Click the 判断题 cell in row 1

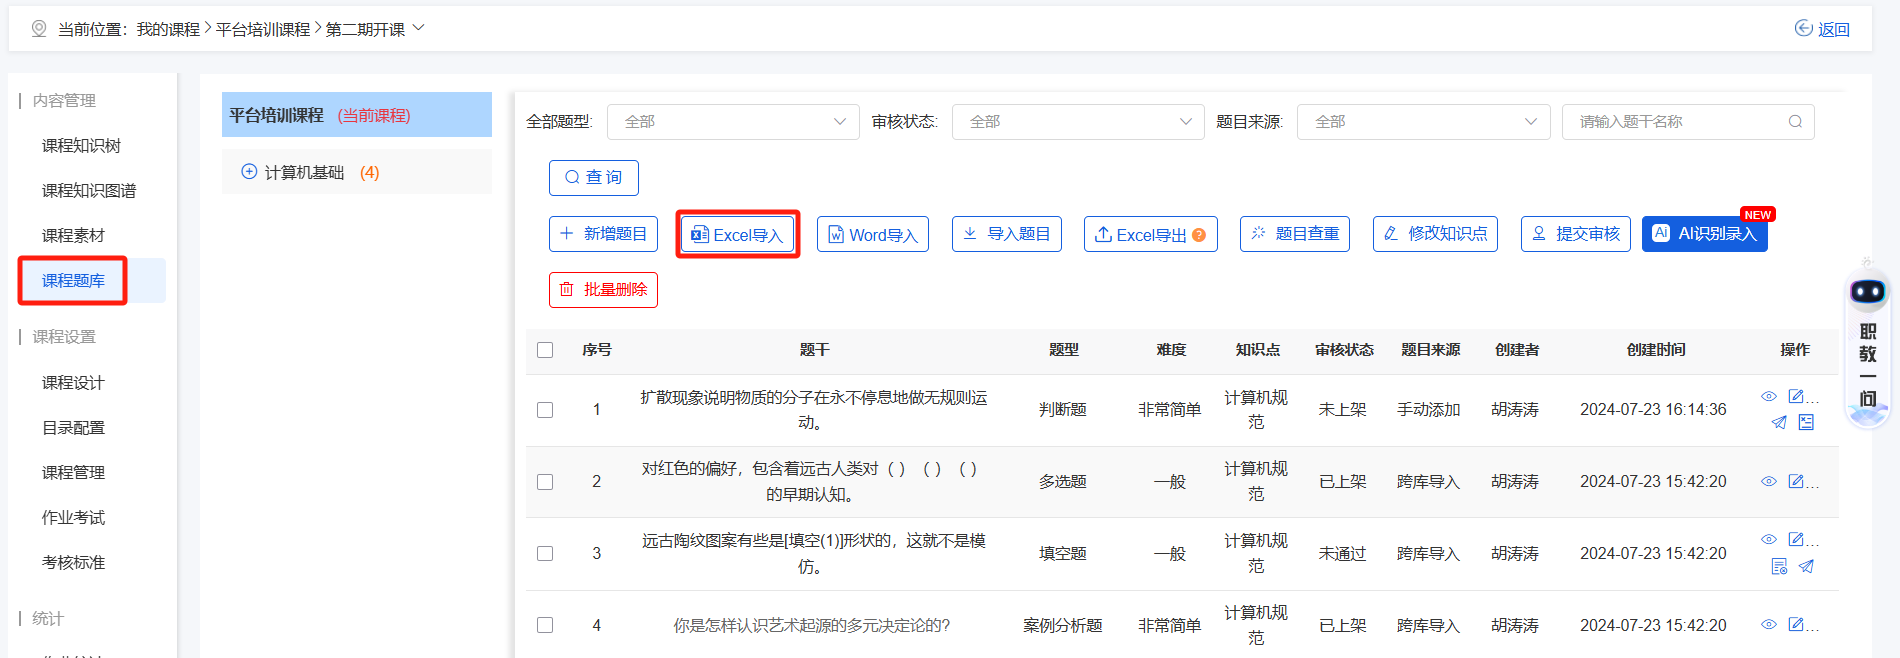point(1063,410)
